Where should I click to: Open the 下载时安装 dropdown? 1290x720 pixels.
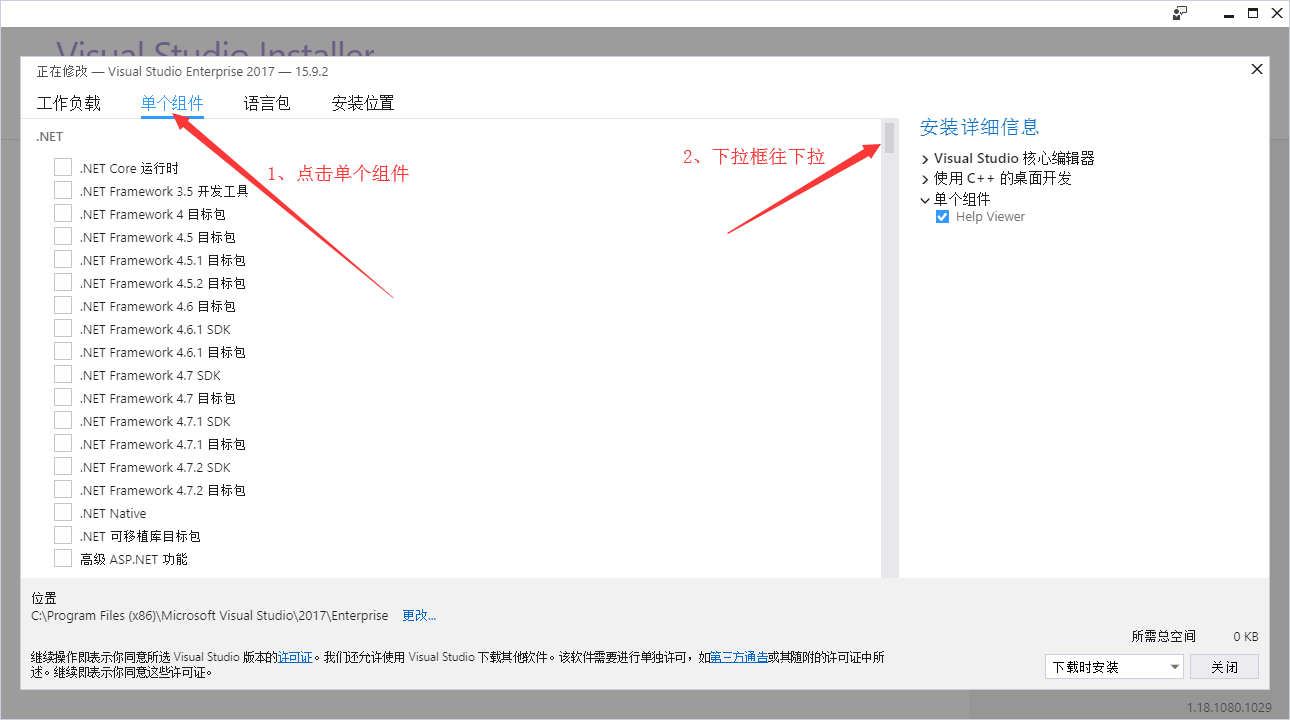click(x=1114, y=667)
